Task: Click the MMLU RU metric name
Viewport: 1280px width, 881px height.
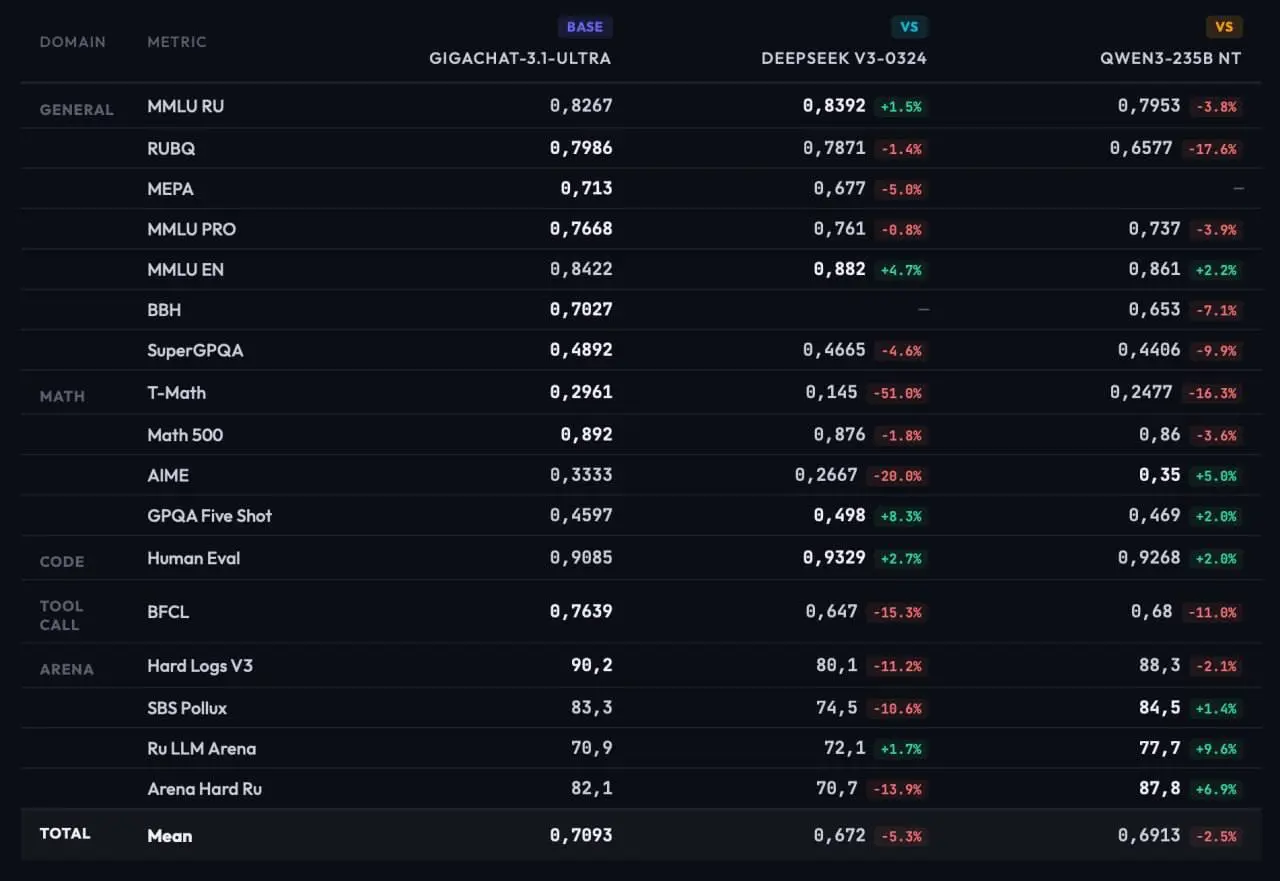Action: coord(186,106)
